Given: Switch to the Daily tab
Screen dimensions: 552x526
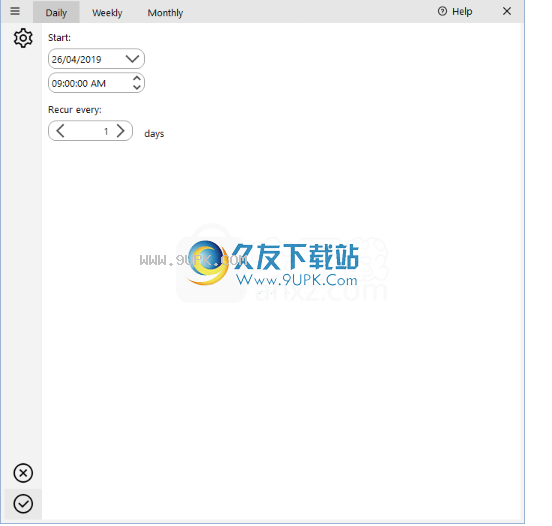Looking at the screenshot, I should pyautogui.click(x=56, y=13).
